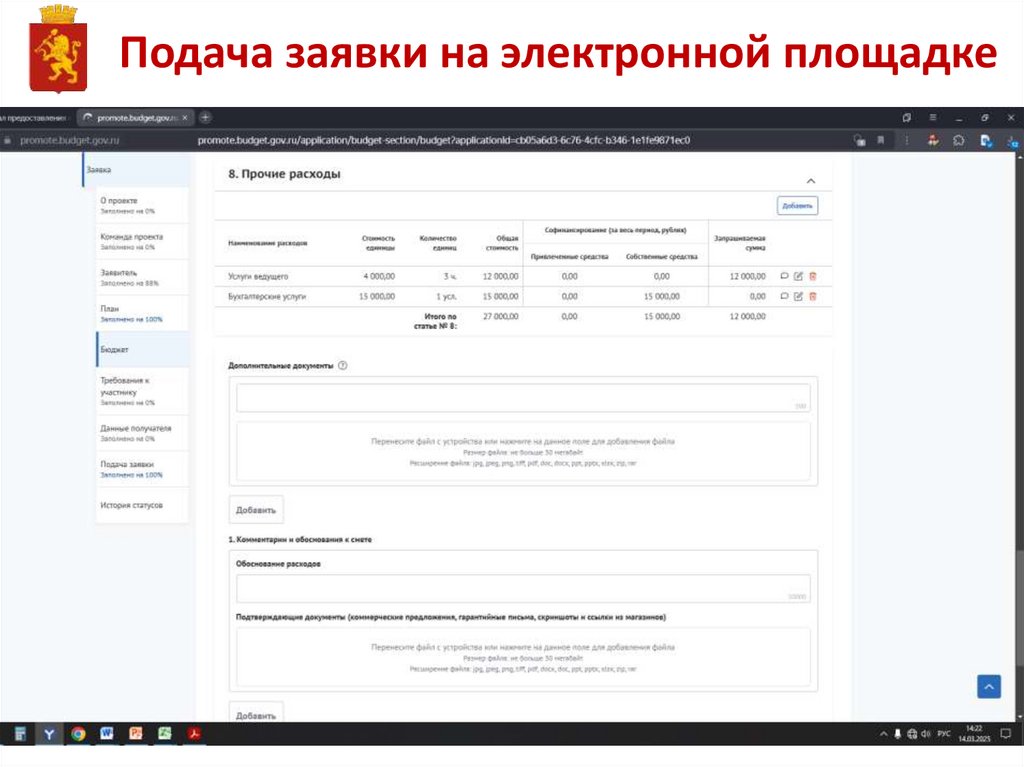Click the Дополнительные документы description input

click(523, 398)
